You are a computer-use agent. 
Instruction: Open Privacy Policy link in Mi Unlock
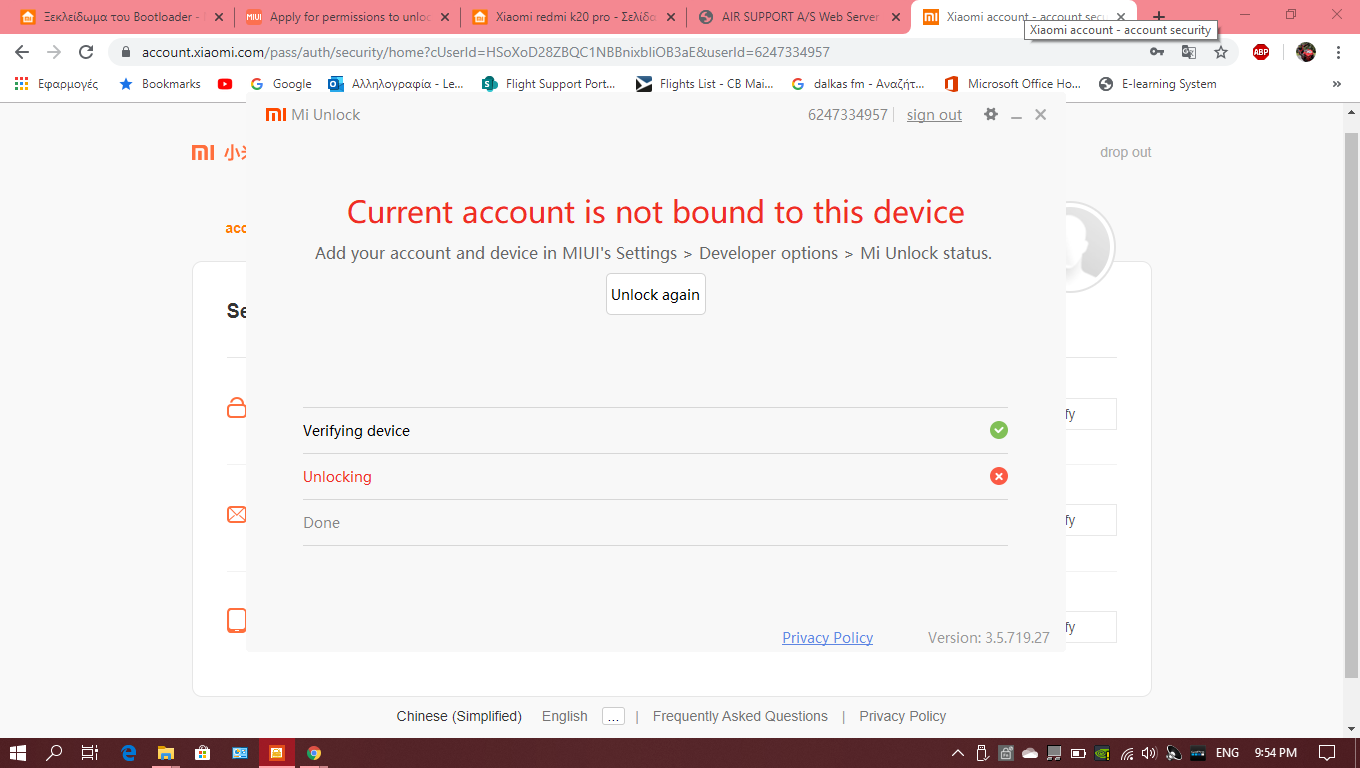[827, 638]
